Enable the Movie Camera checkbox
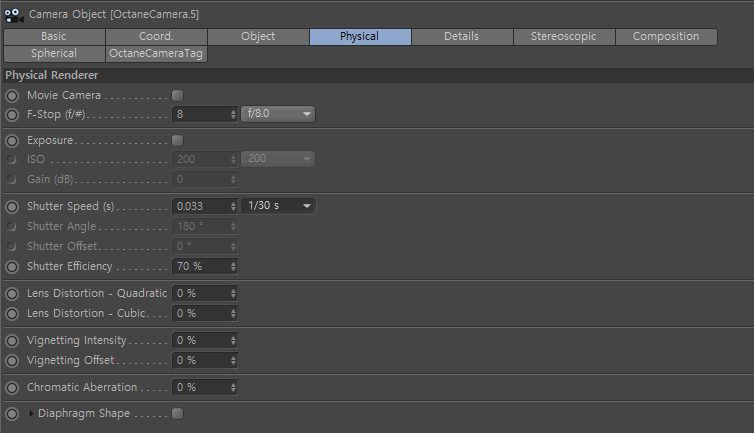The image size is (754, 433). (177, 95)
